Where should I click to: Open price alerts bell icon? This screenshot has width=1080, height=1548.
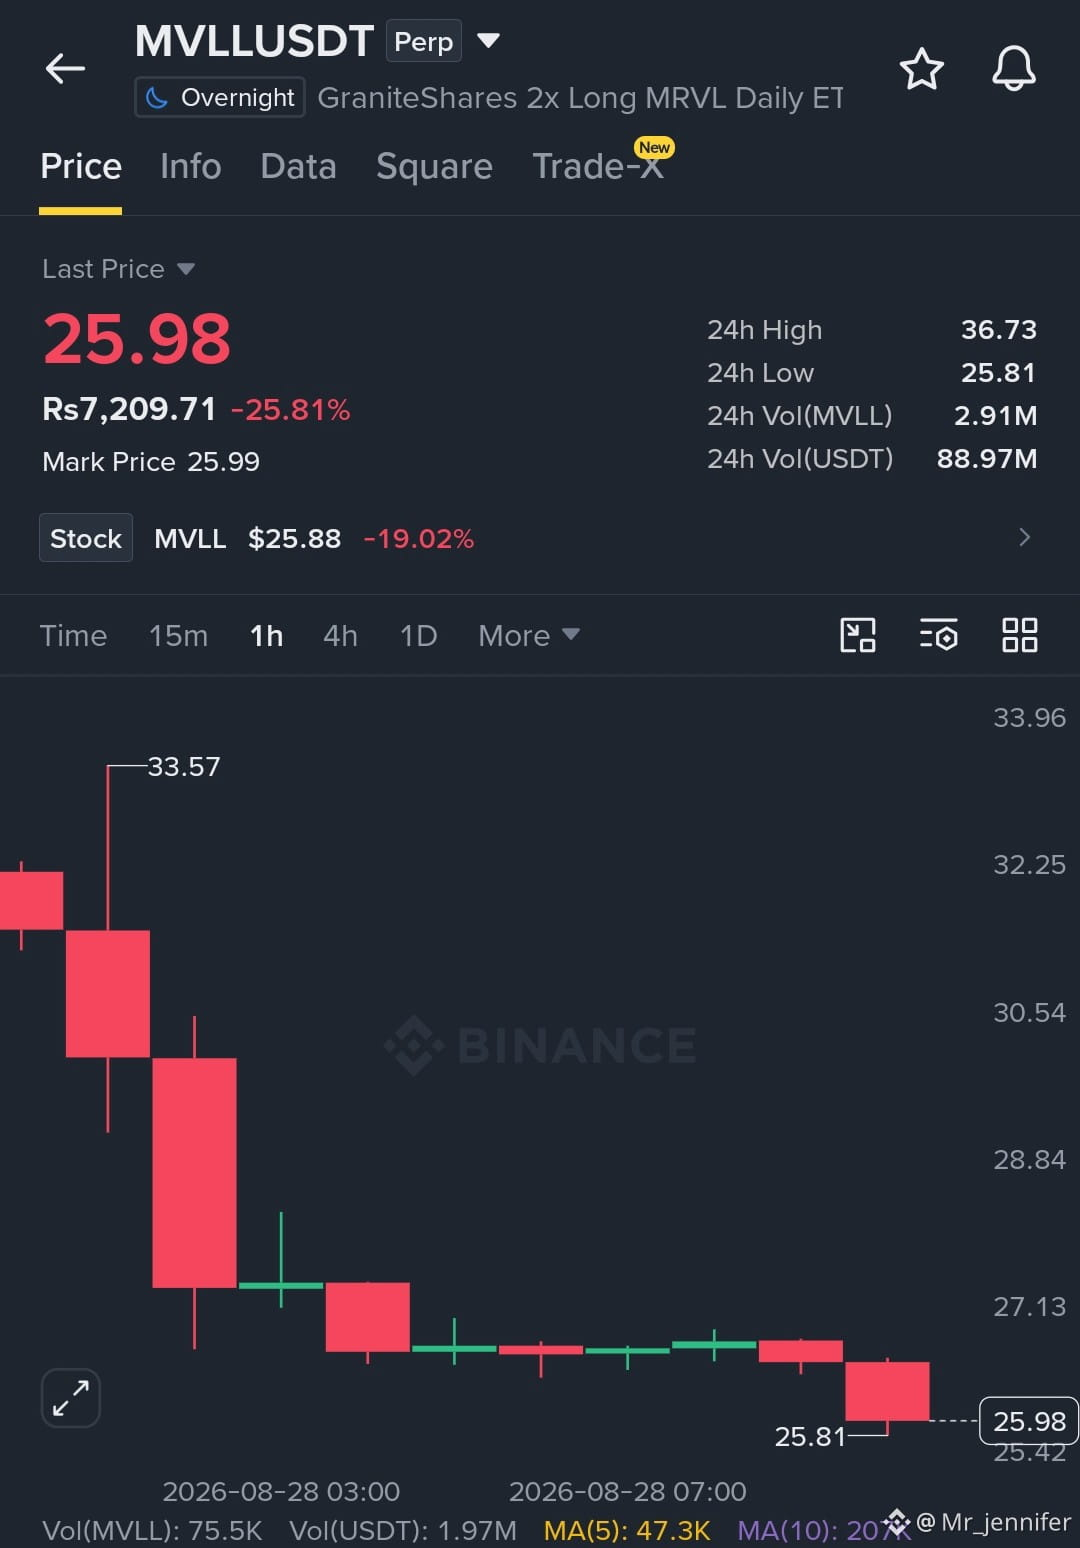pos(1013,69)
